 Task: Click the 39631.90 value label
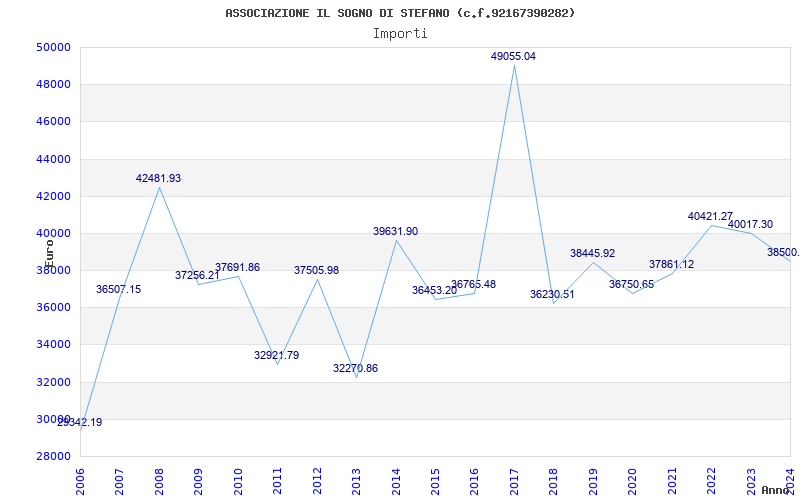[395, 231]
